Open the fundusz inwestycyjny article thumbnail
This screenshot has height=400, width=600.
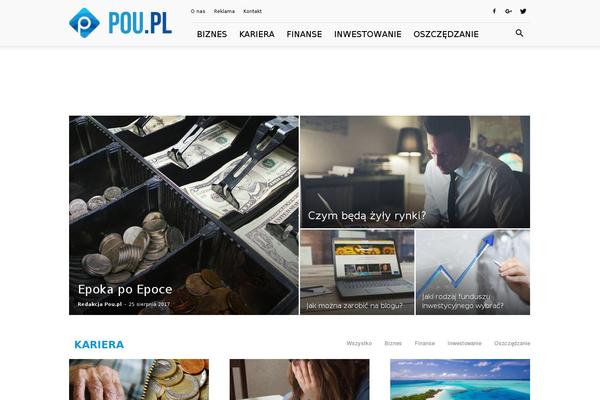point(473,272)
